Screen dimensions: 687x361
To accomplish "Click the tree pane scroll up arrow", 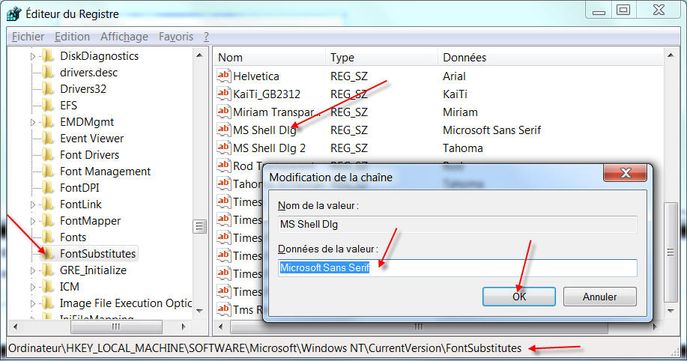I will pos(199,56).
